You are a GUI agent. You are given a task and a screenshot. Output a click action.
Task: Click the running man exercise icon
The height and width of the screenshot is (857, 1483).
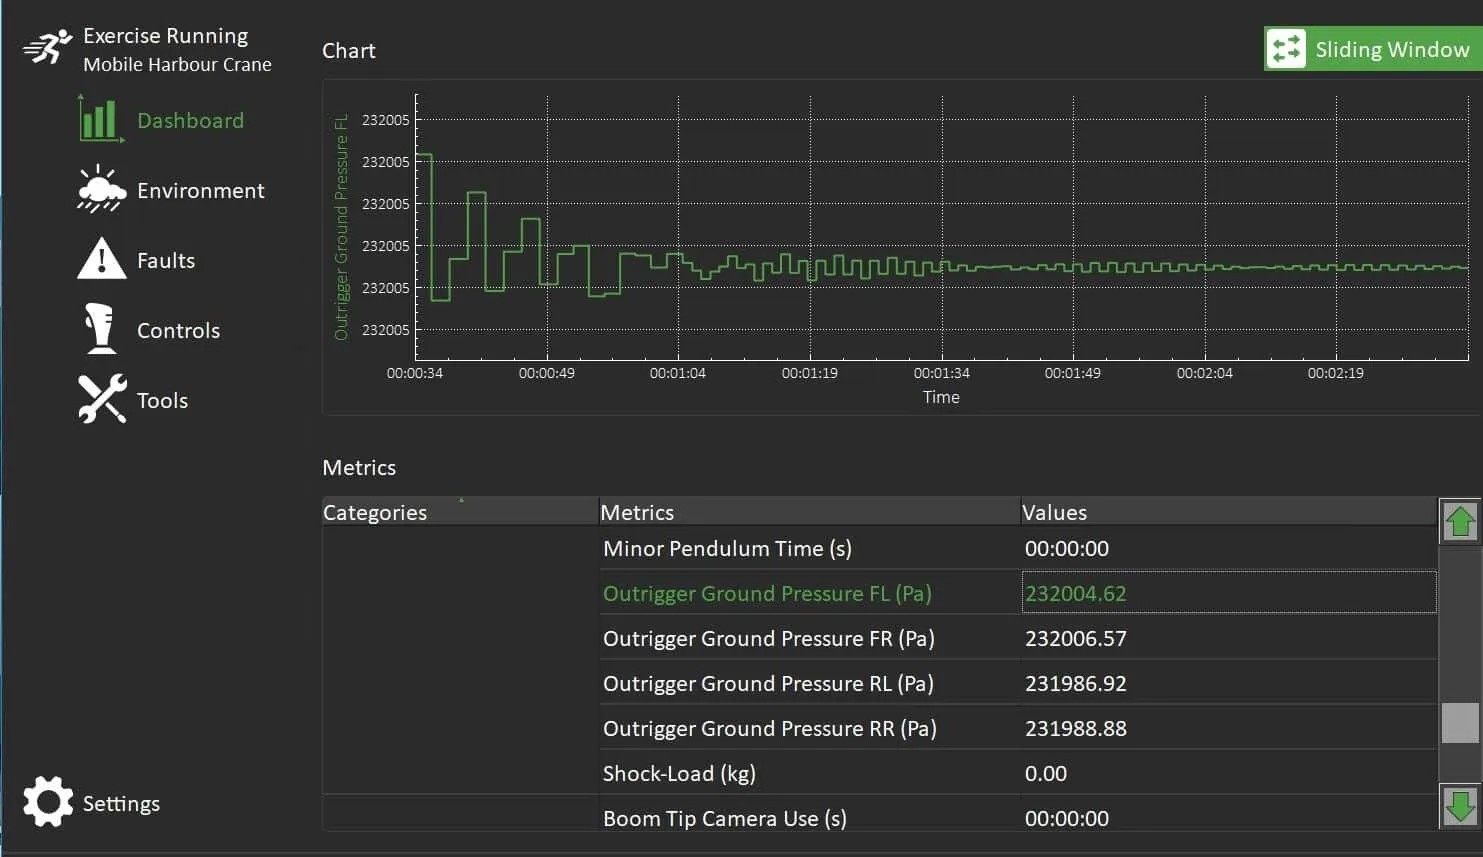coord(47,47)
